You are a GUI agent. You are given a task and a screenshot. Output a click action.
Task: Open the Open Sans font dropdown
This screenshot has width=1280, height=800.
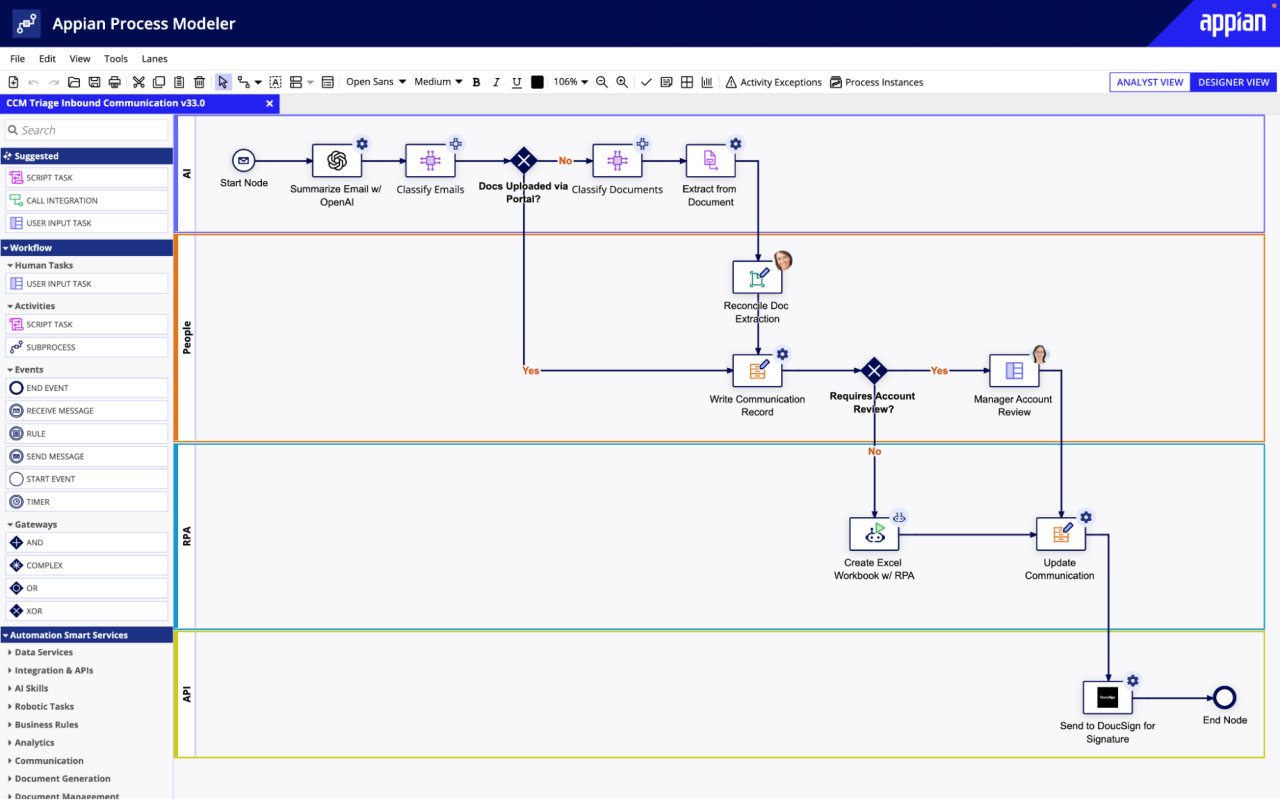pyautogui.click(x=376, y=82)
